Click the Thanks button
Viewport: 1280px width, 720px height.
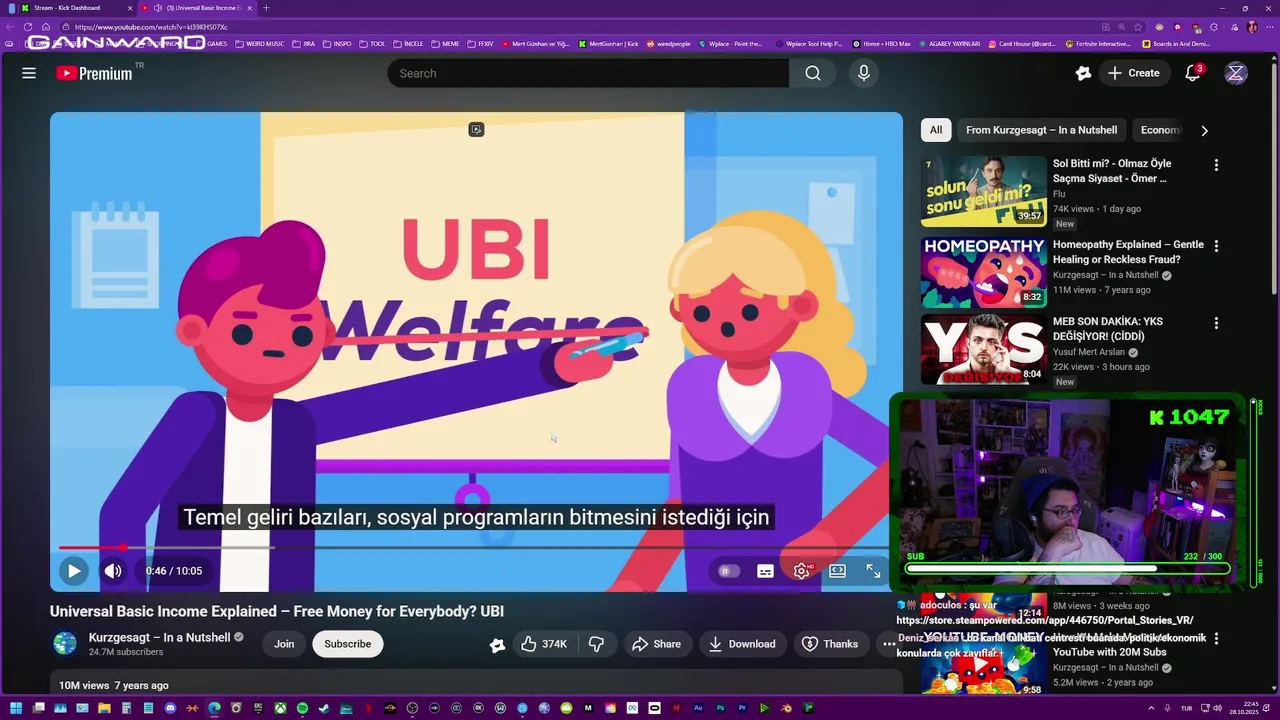830,644
